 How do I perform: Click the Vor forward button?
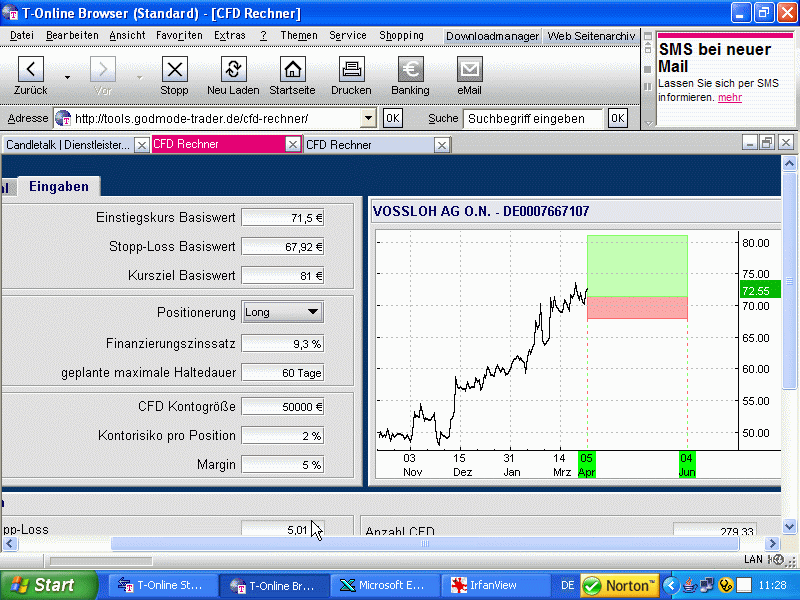103,76
